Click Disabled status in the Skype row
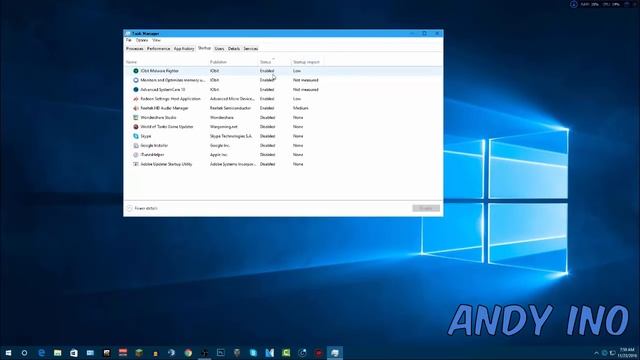The height and width of the screenshot is (360, 640). coord(267,136)
